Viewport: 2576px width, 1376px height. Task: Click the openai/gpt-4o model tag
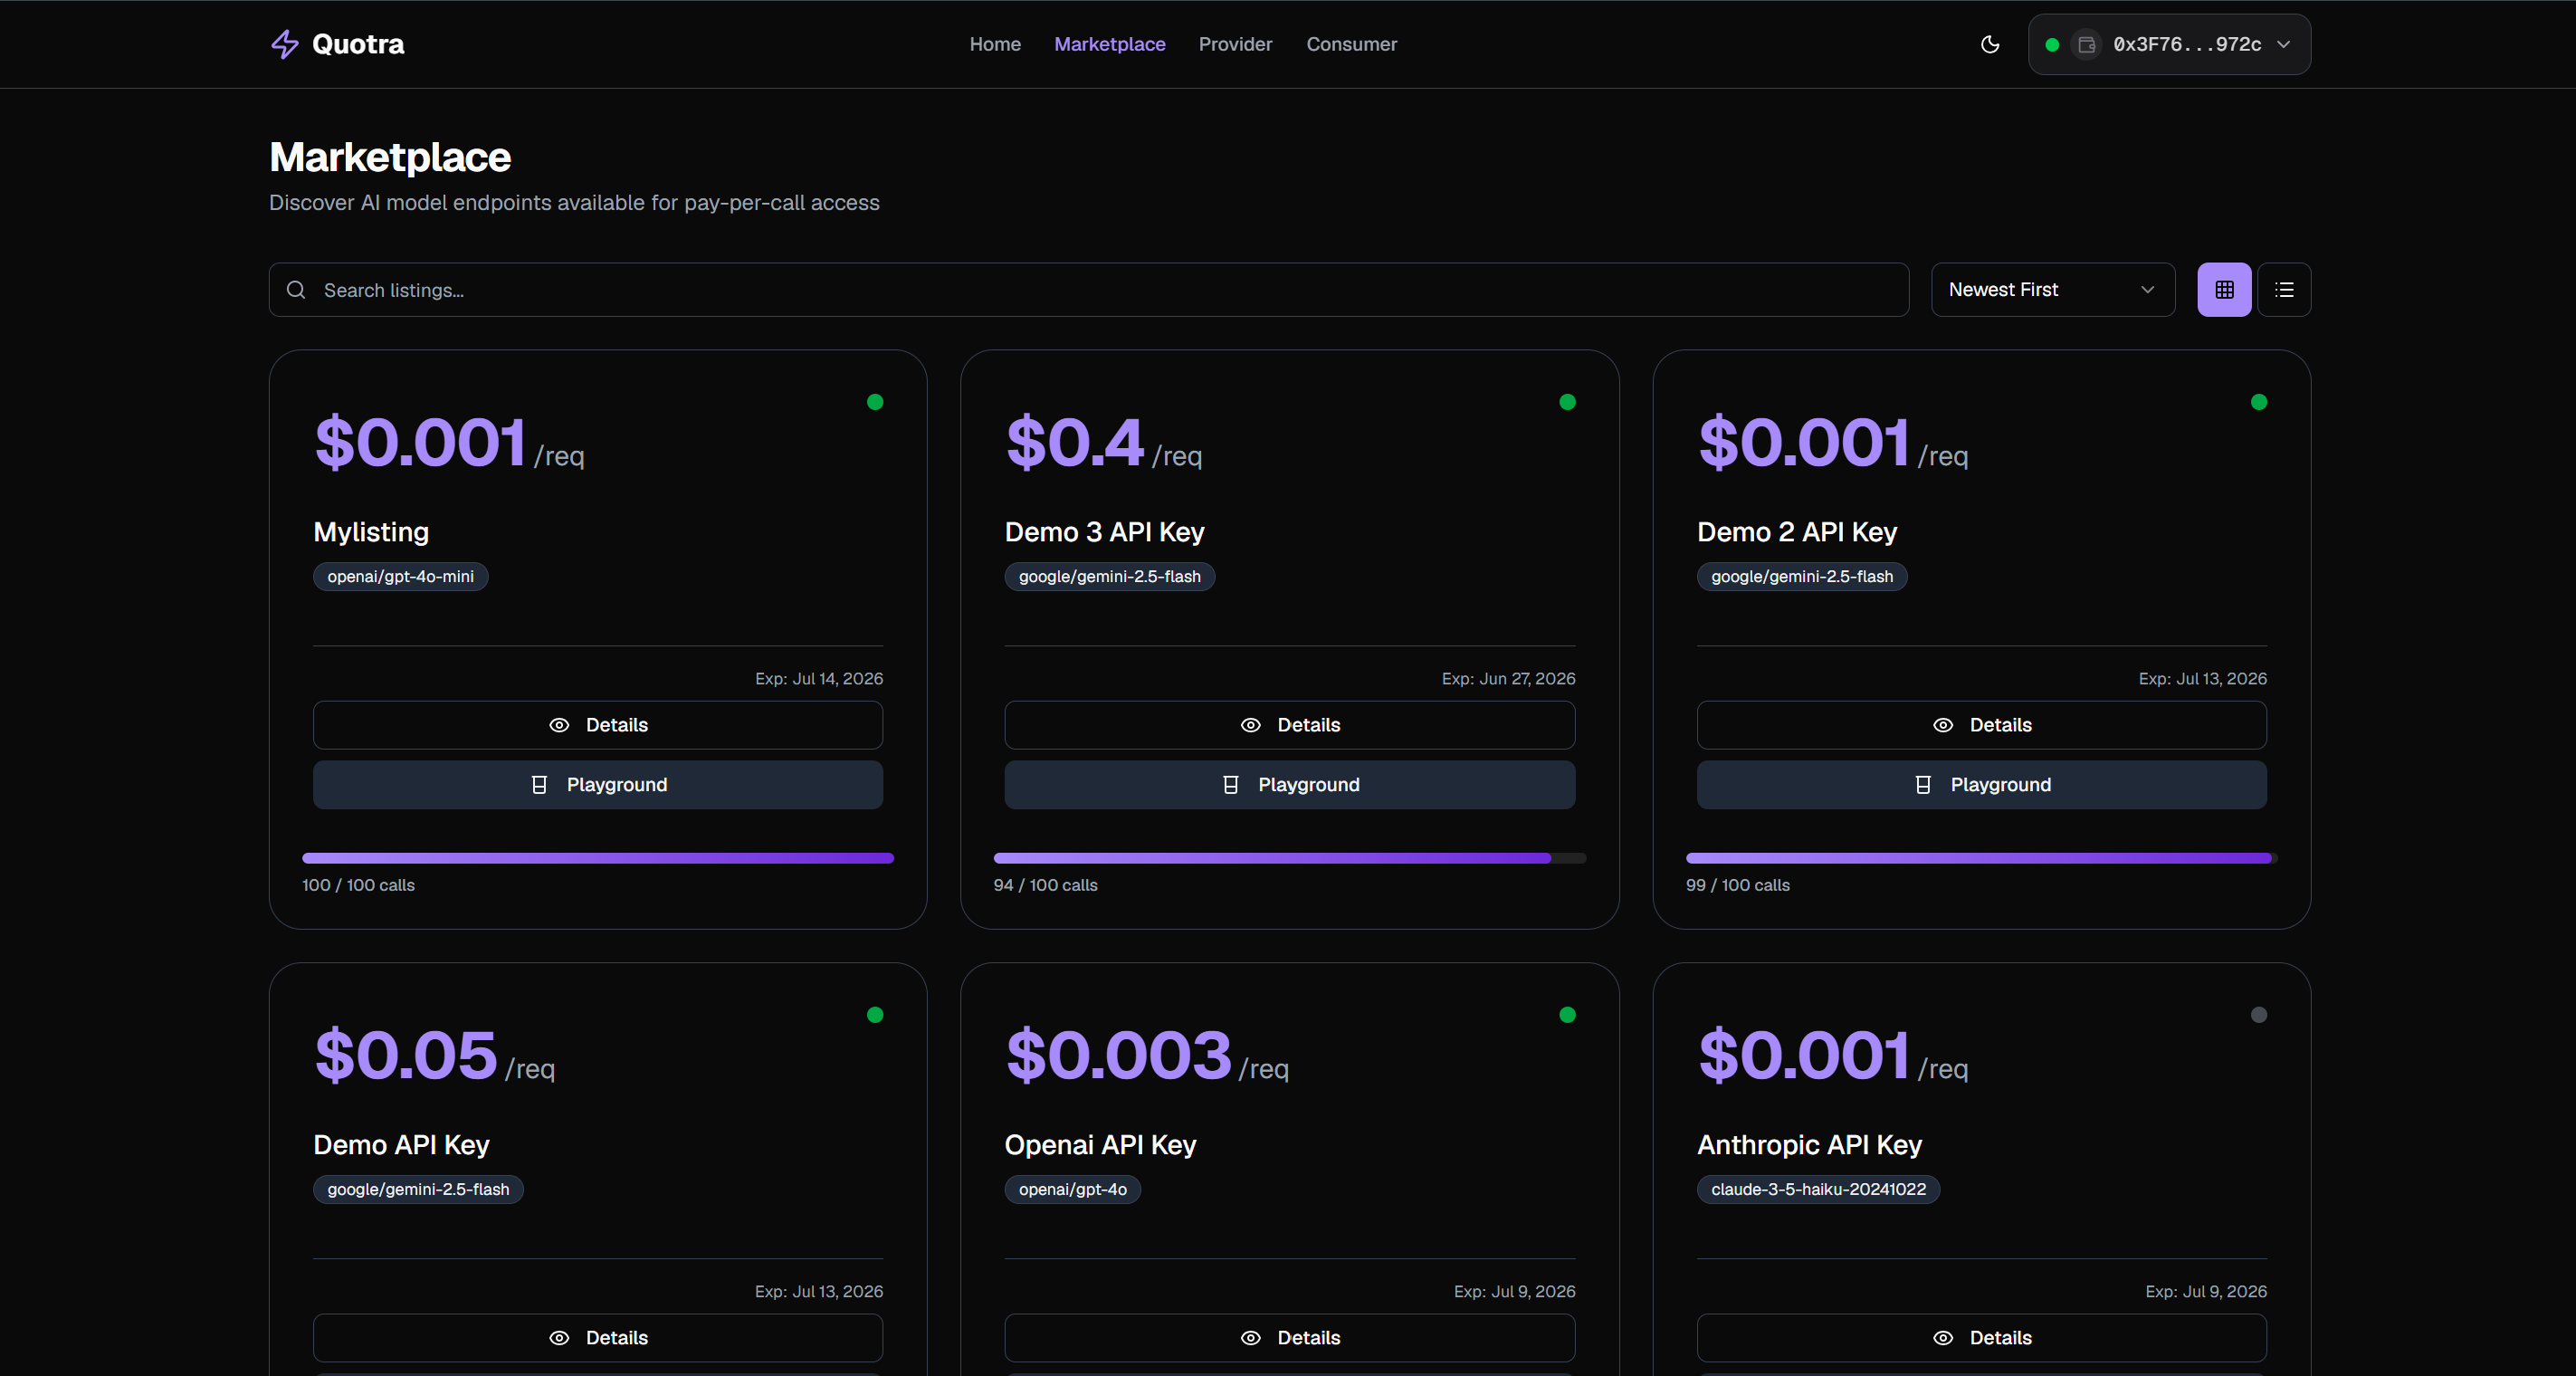pyautogui.click(x=1073, y=1190)
